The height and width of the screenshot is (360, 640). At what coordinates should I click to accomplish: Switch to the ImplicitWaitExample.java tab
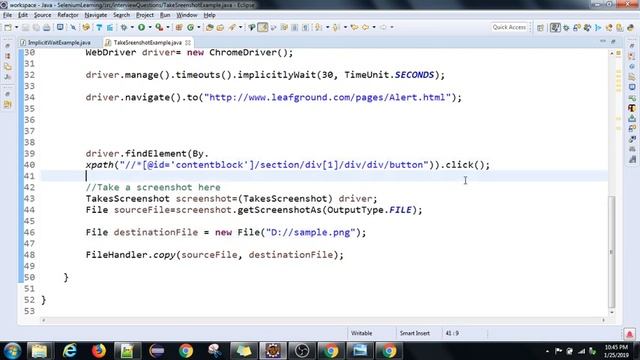coord(59,42)
